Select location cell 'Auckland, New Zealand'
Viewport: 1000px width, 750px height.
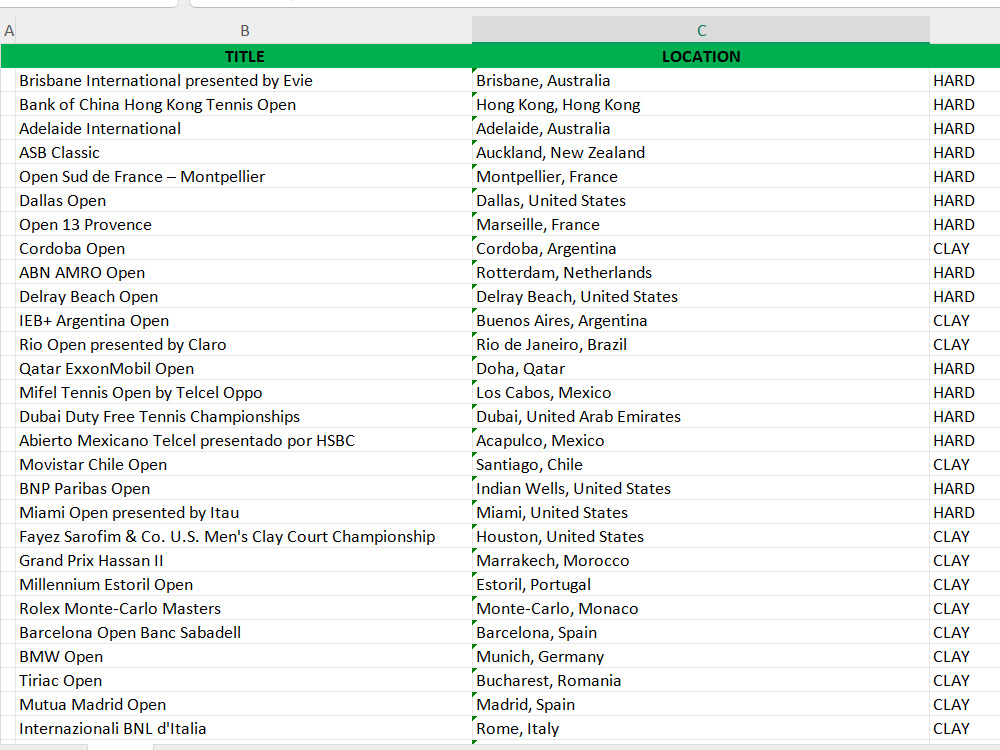(701, 152)
